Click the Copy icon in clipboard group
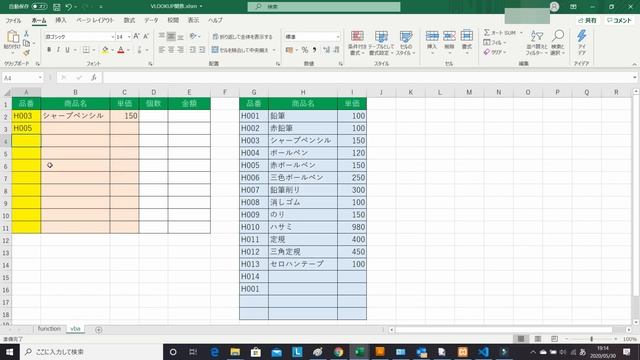Image resolution: width=640 pixels, height=360 pixels. click(27, 43)
